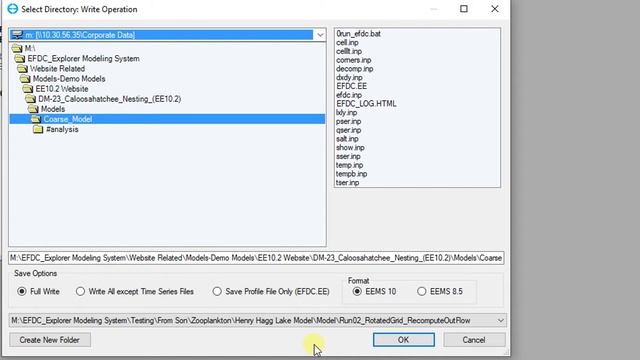
Task: Click folder icon beside #analysis
Action: point(38,129)
